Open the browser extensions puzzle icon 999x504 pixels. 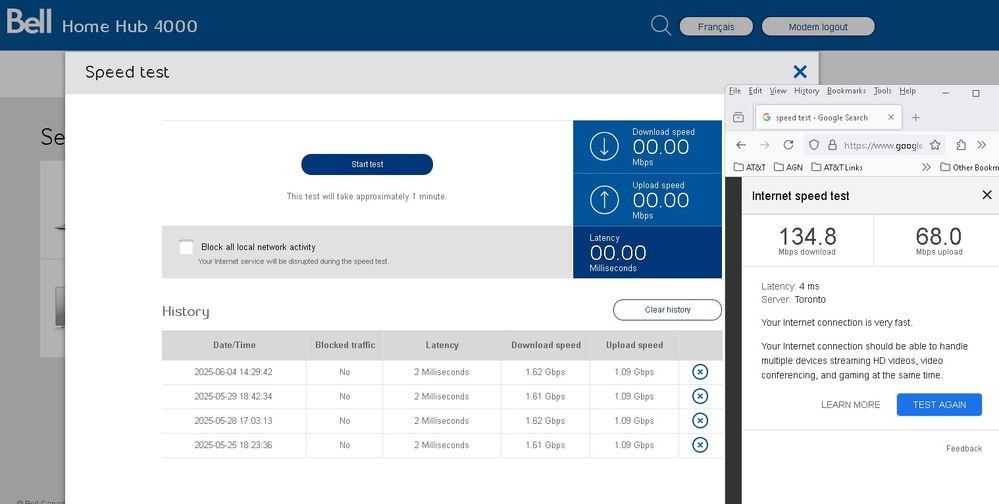click(x=961, y=145)
